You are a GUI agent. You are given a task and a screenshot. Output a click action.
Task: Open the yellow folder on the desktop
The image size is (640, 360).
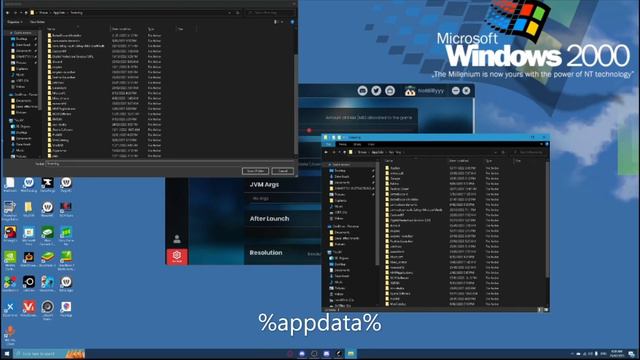[x=28, y=207]
